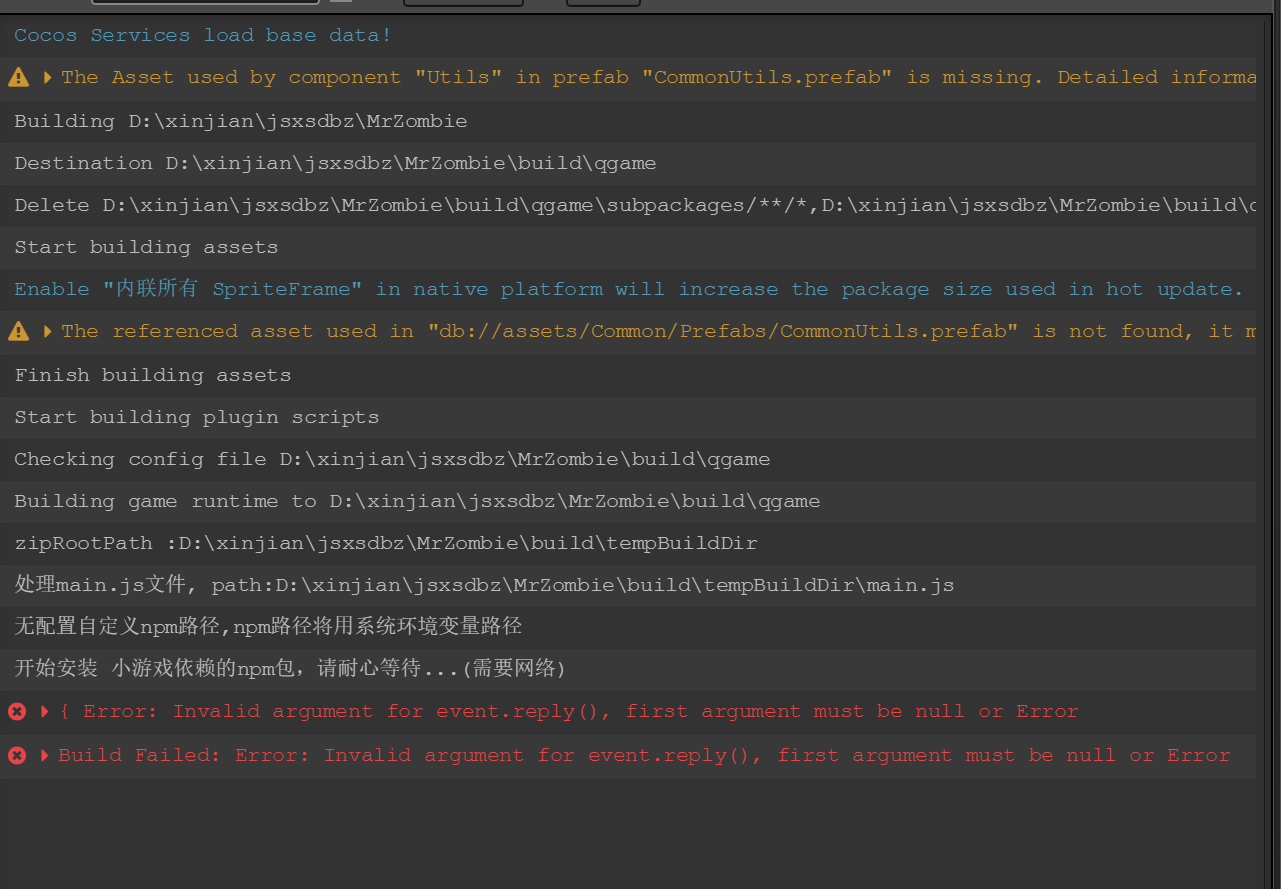Click the warning icon on the referenced asset not found line
Image resolution: width=1281 pixels, height=889 pixels.
pyautogui.click(x=18, y=331)
